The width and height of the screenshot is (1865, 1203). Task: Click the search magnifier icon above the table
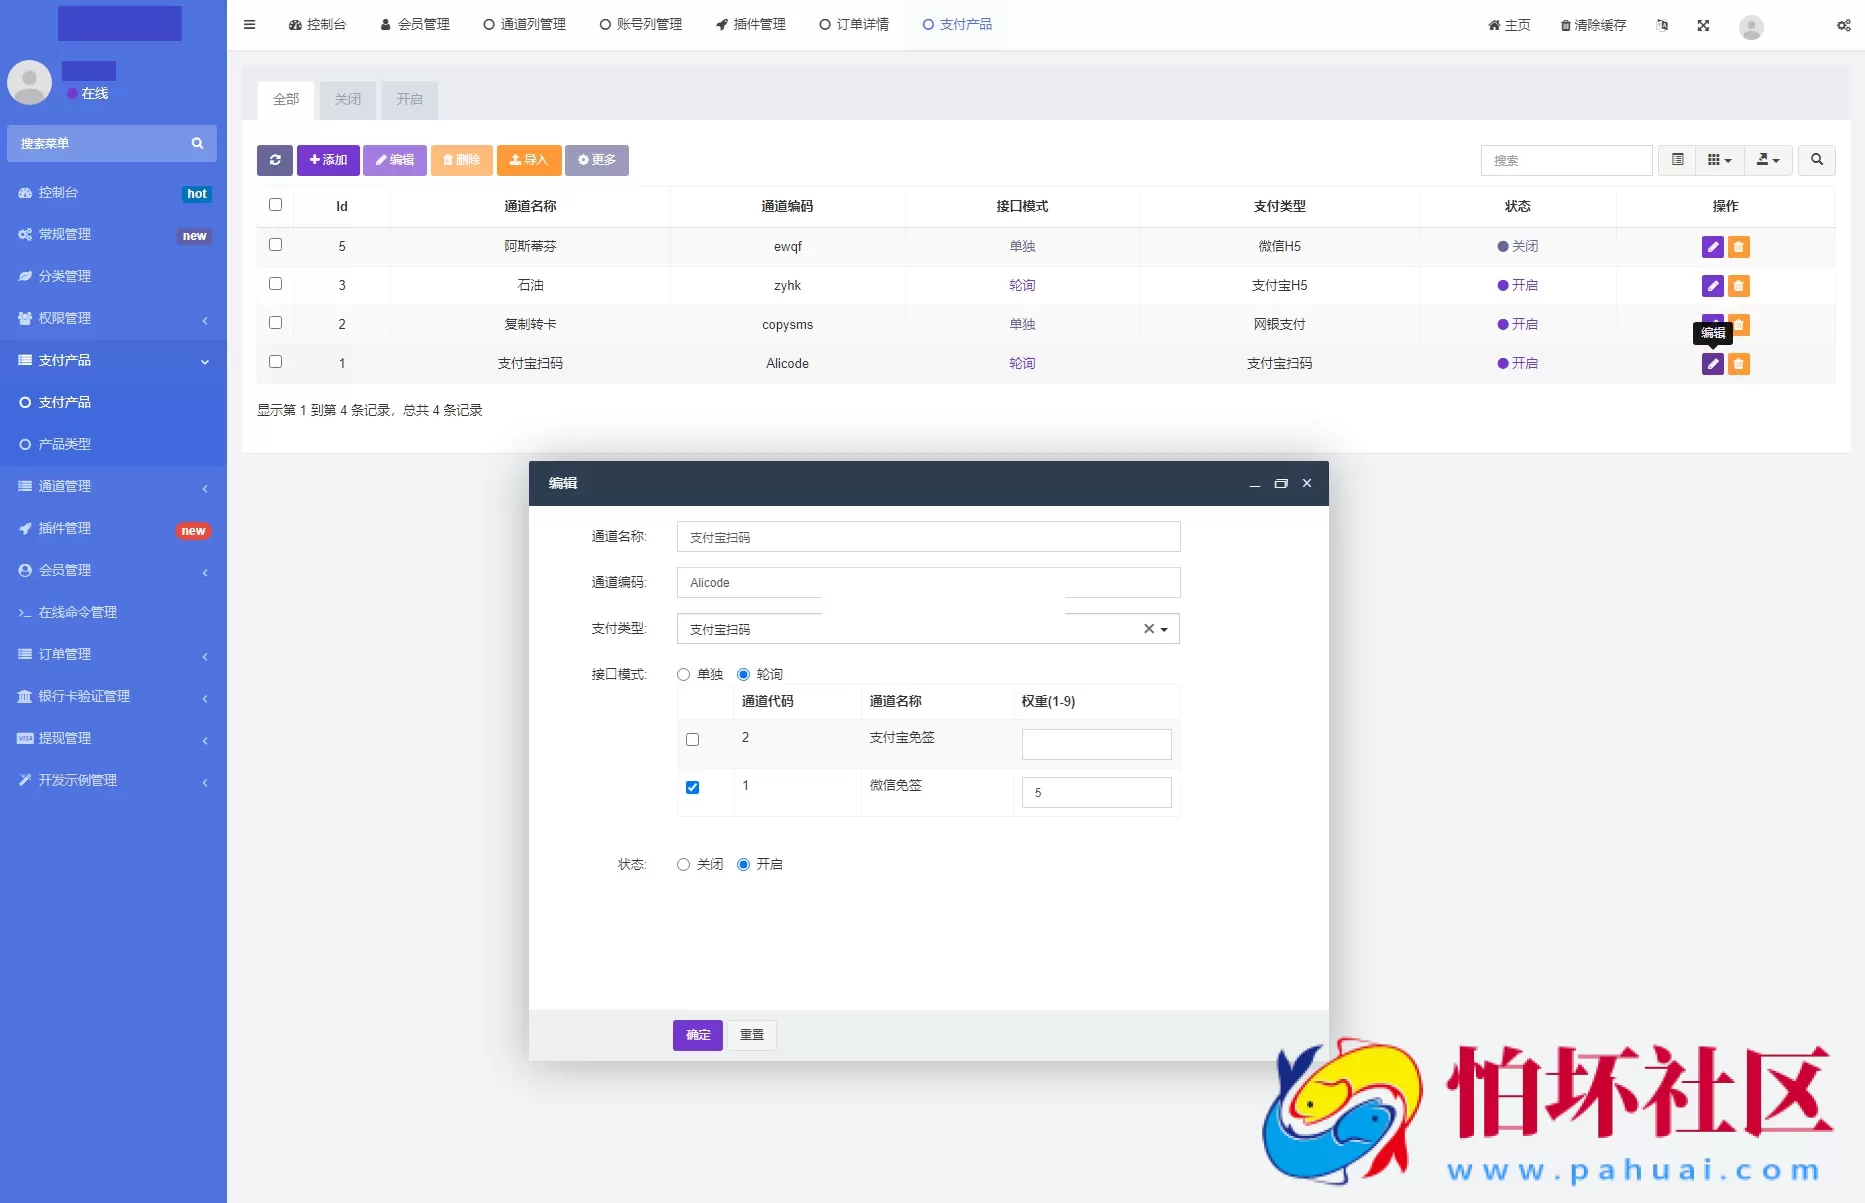coord(1817,160)
